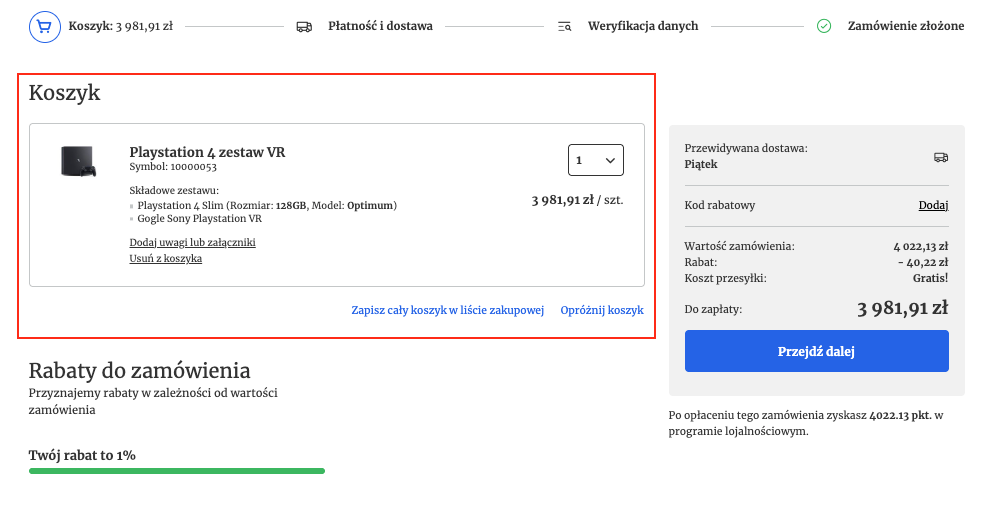998x515 pixels.
Task: Click the Rabaty do zamówienia heading
Action: pyautogui.click(x=139, y=370)
